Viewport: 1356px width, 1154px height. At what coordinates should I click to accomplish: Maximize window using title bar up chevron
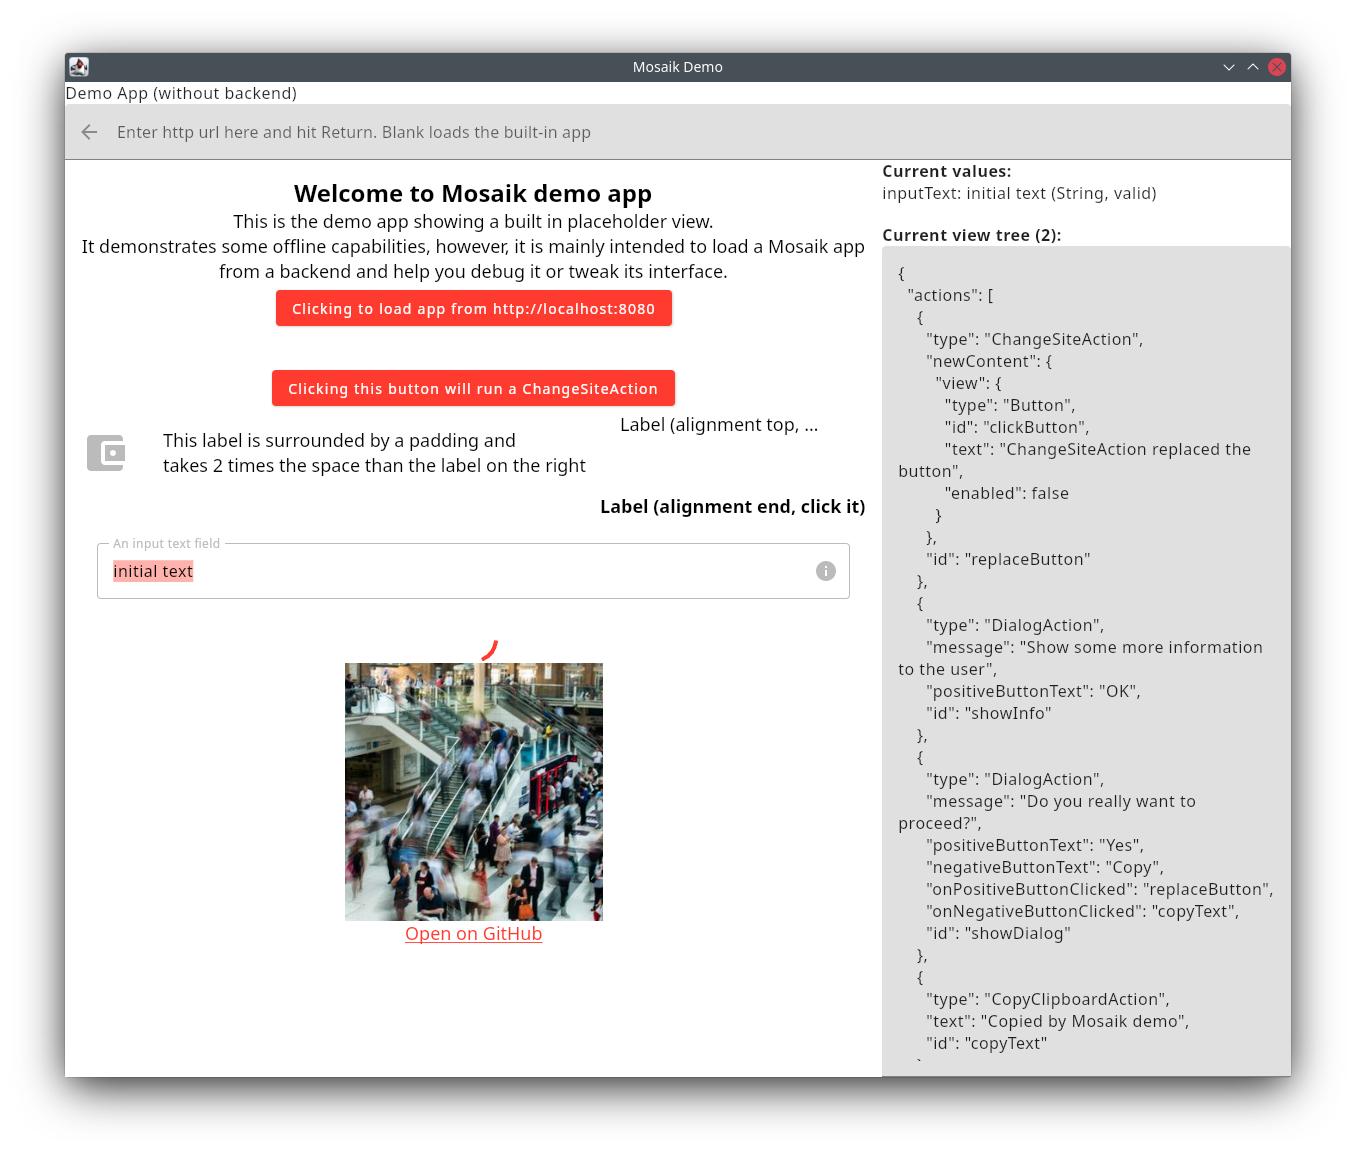(1252, 67)
